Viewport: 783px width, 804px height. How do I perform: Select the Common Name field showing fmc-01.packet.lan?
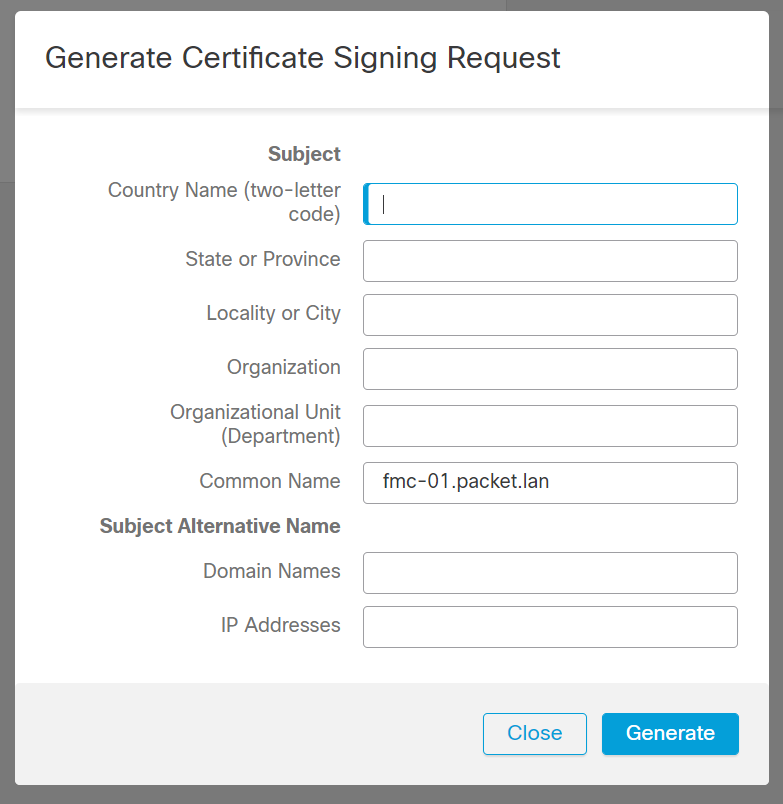click(x=550, y=483)
